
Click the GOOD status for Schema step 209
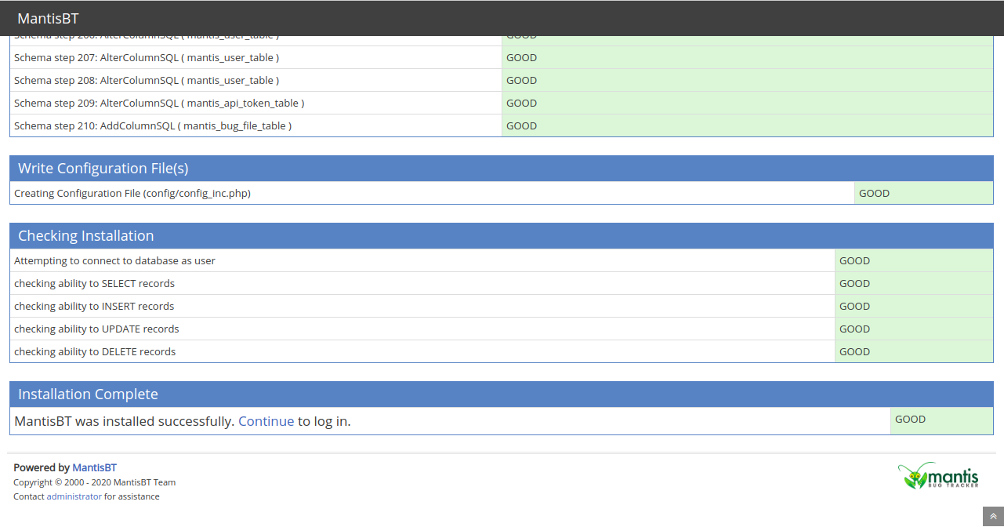pos(521,103)
